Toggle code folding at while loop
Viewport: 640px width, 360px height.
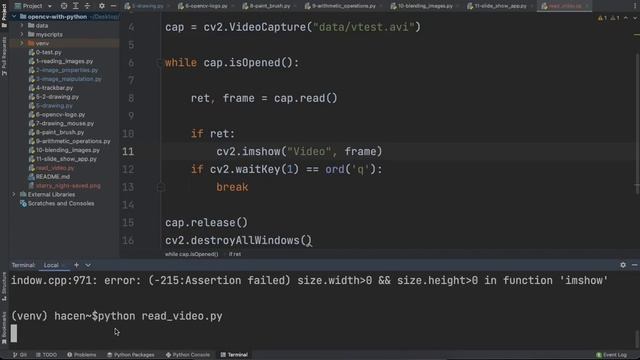click(x=160, y=63)
